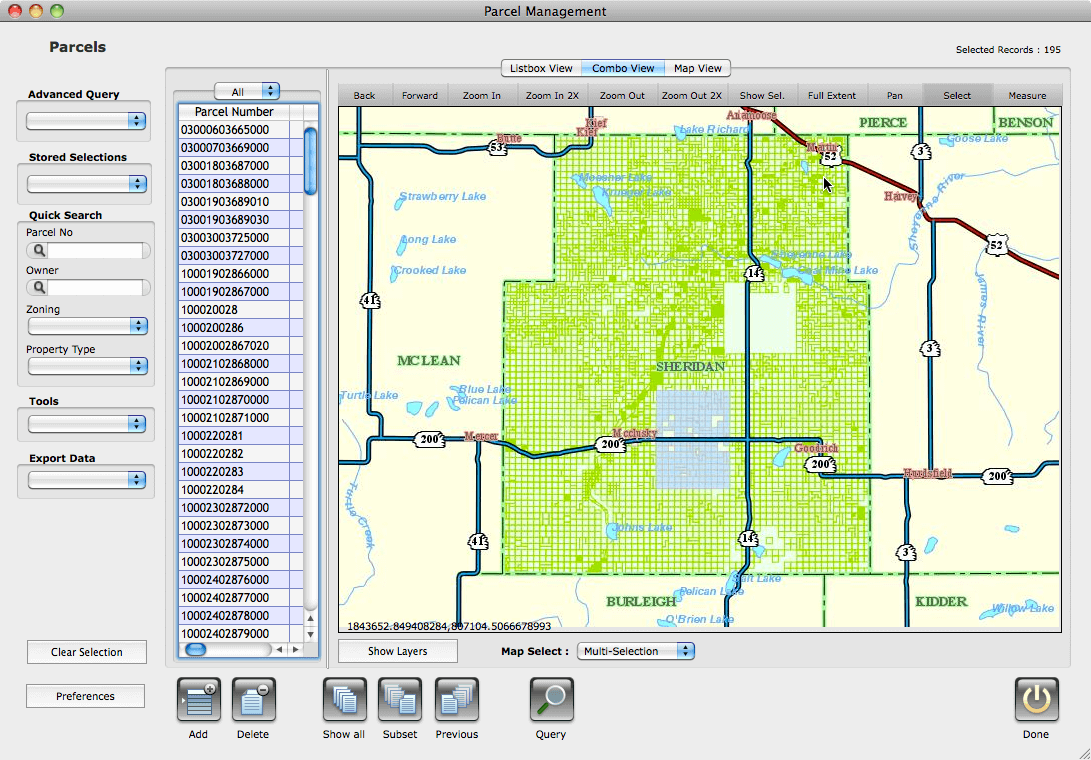Click the Previous records icon
This screenshot has width=1091, height=760.
click(x=456, y=699)
